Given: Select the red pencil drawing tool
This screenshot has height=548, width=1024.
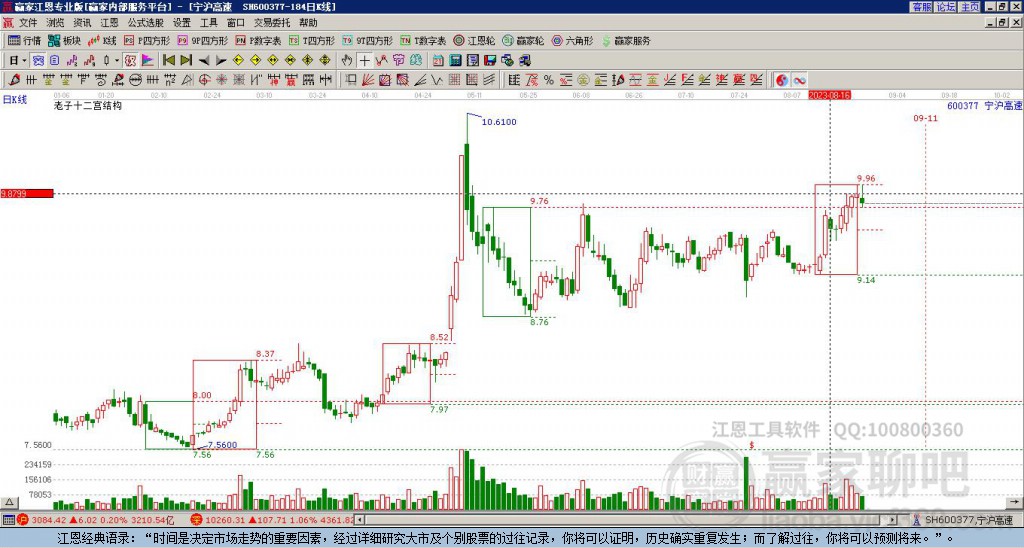Looking at the screenshot, I should pyautogui.click(x=14, y=80).
